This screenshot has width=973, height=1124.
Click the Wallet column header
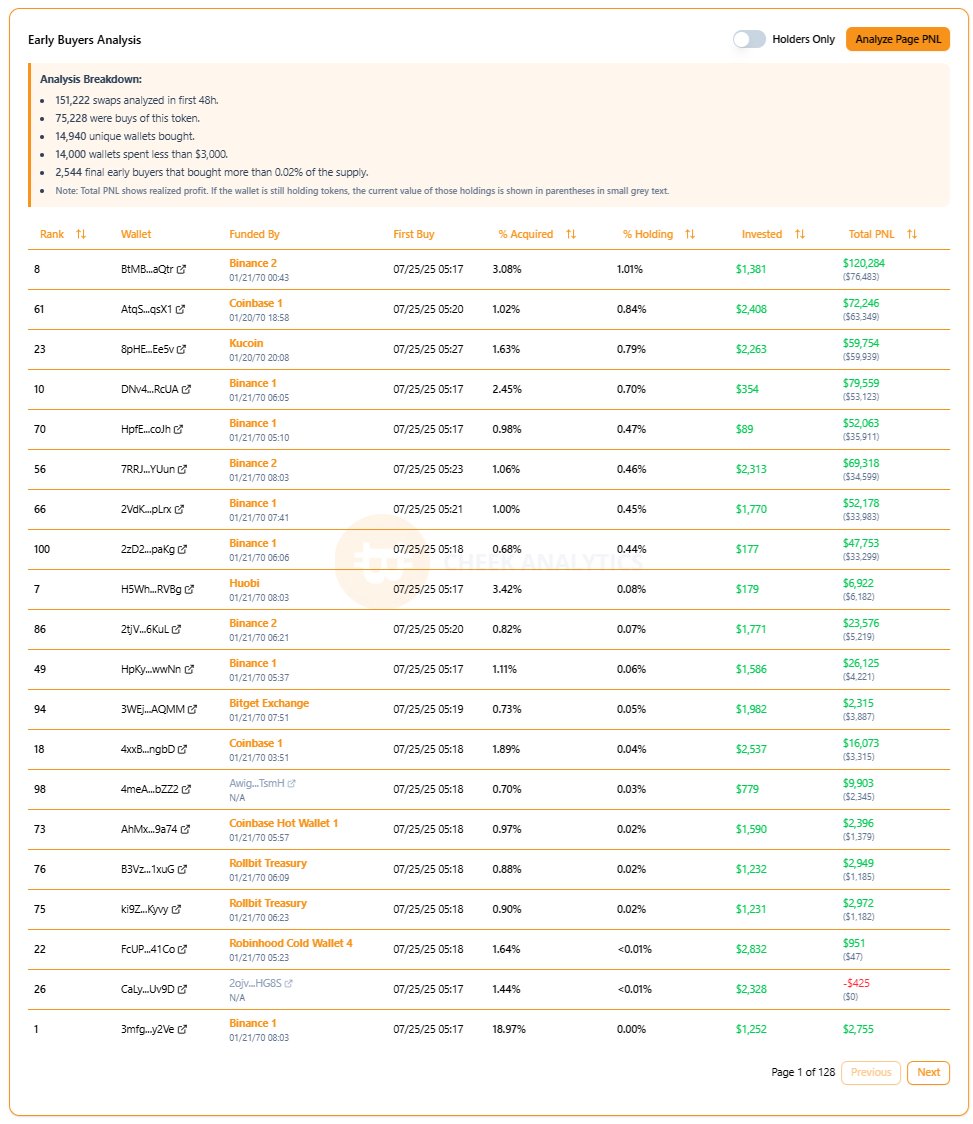136,234
